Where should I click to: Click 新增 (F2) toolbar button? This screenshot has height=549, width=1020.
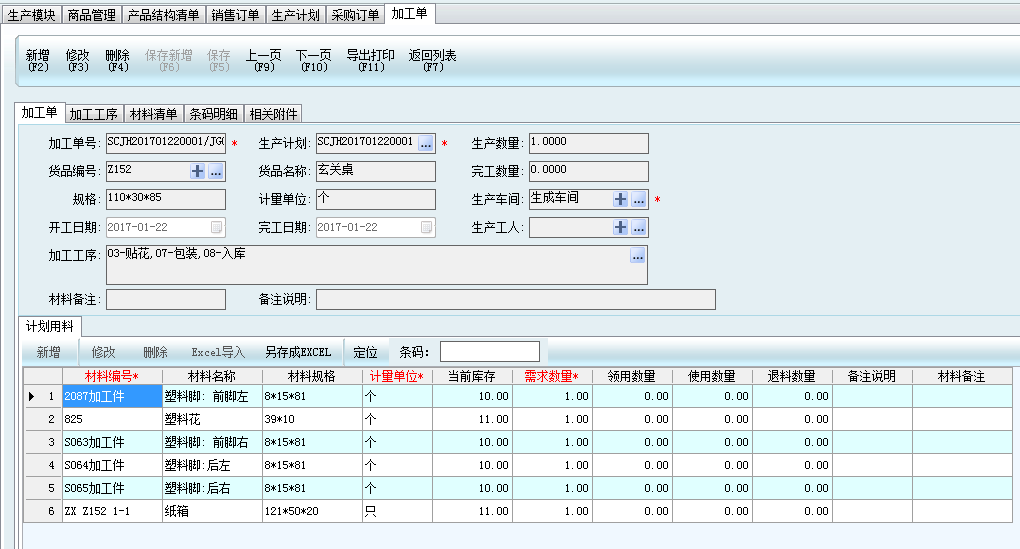pos(38,61)
